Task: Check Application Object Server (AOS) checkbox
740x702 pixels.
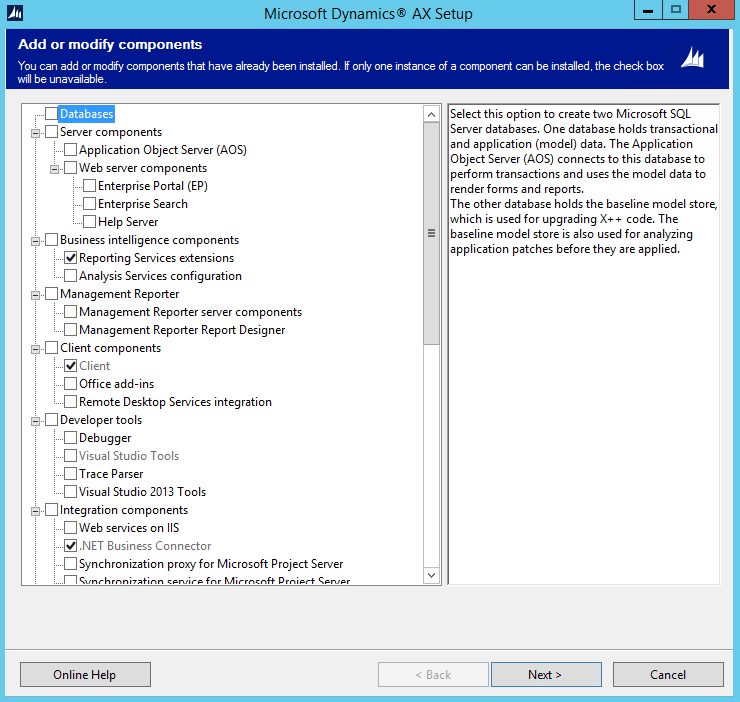Action: tap(70, 149)
